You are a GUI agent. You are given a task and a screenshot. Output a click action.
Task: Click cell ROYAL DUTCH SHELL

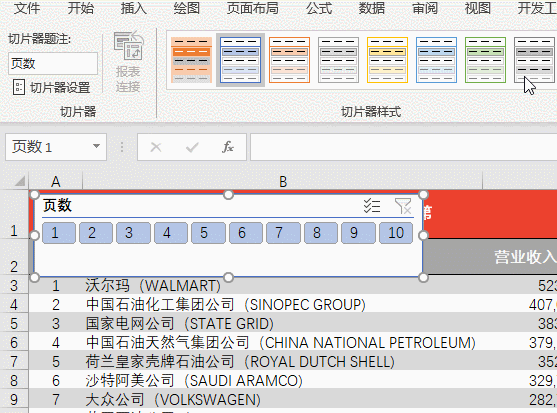(283, 362)
